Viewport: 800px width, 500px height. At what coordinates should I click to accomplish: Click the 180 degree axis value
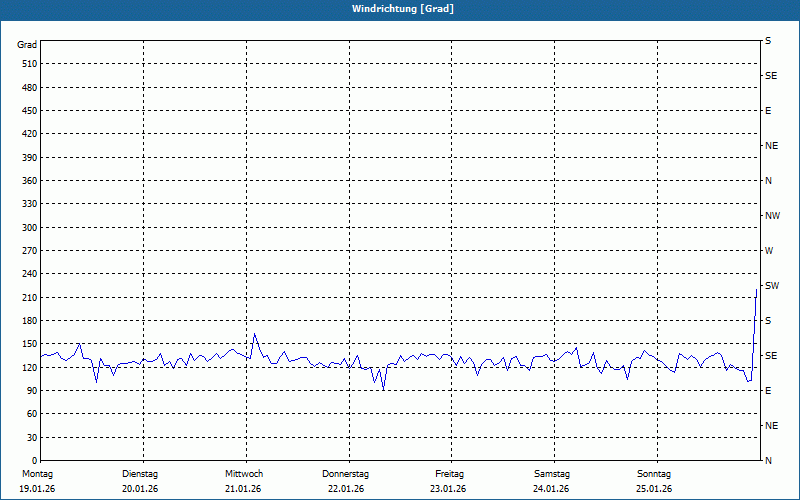30,321
